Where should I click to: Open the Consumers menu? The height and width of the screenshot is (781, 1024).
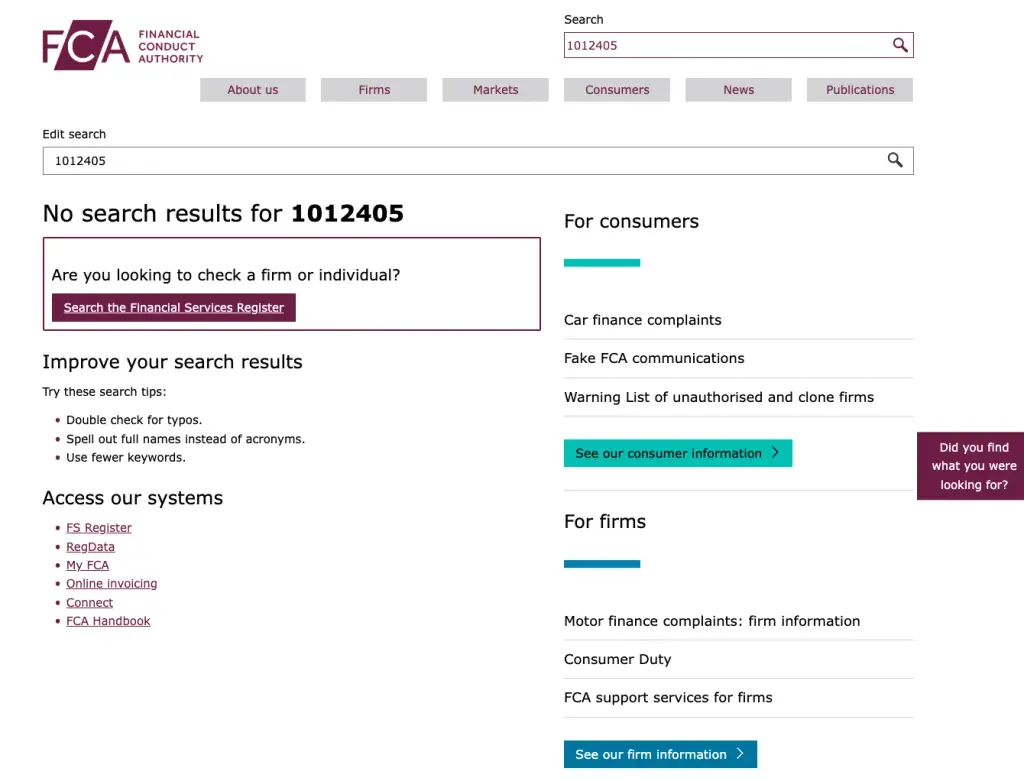(x=617, y=90)
